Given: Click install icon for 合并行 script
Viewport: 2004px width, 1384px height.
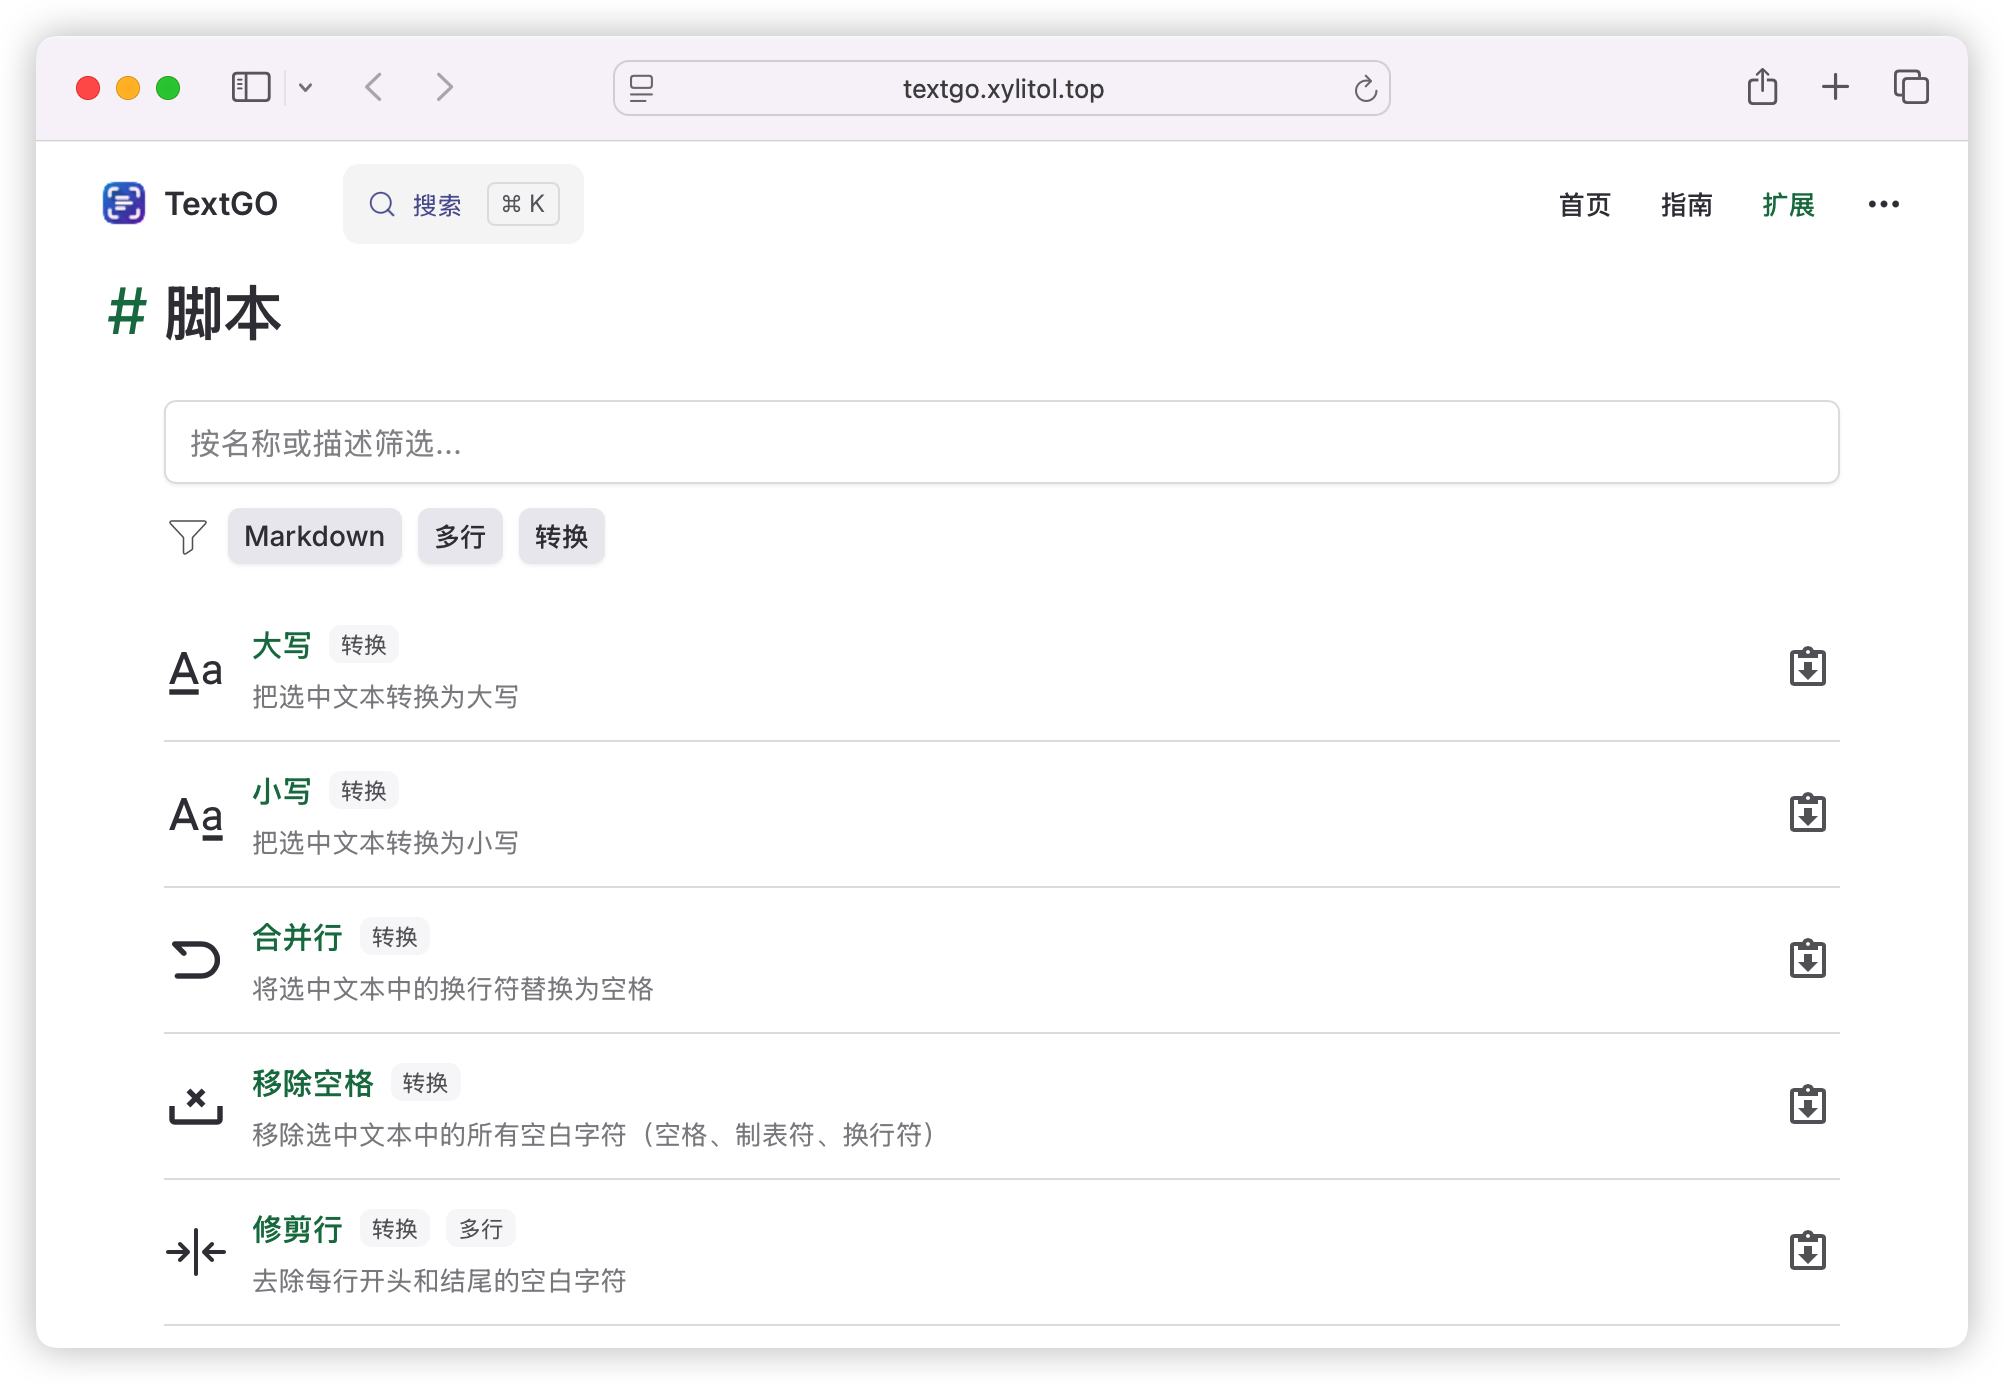Looking at the screenshot, I should (1807, 960).
